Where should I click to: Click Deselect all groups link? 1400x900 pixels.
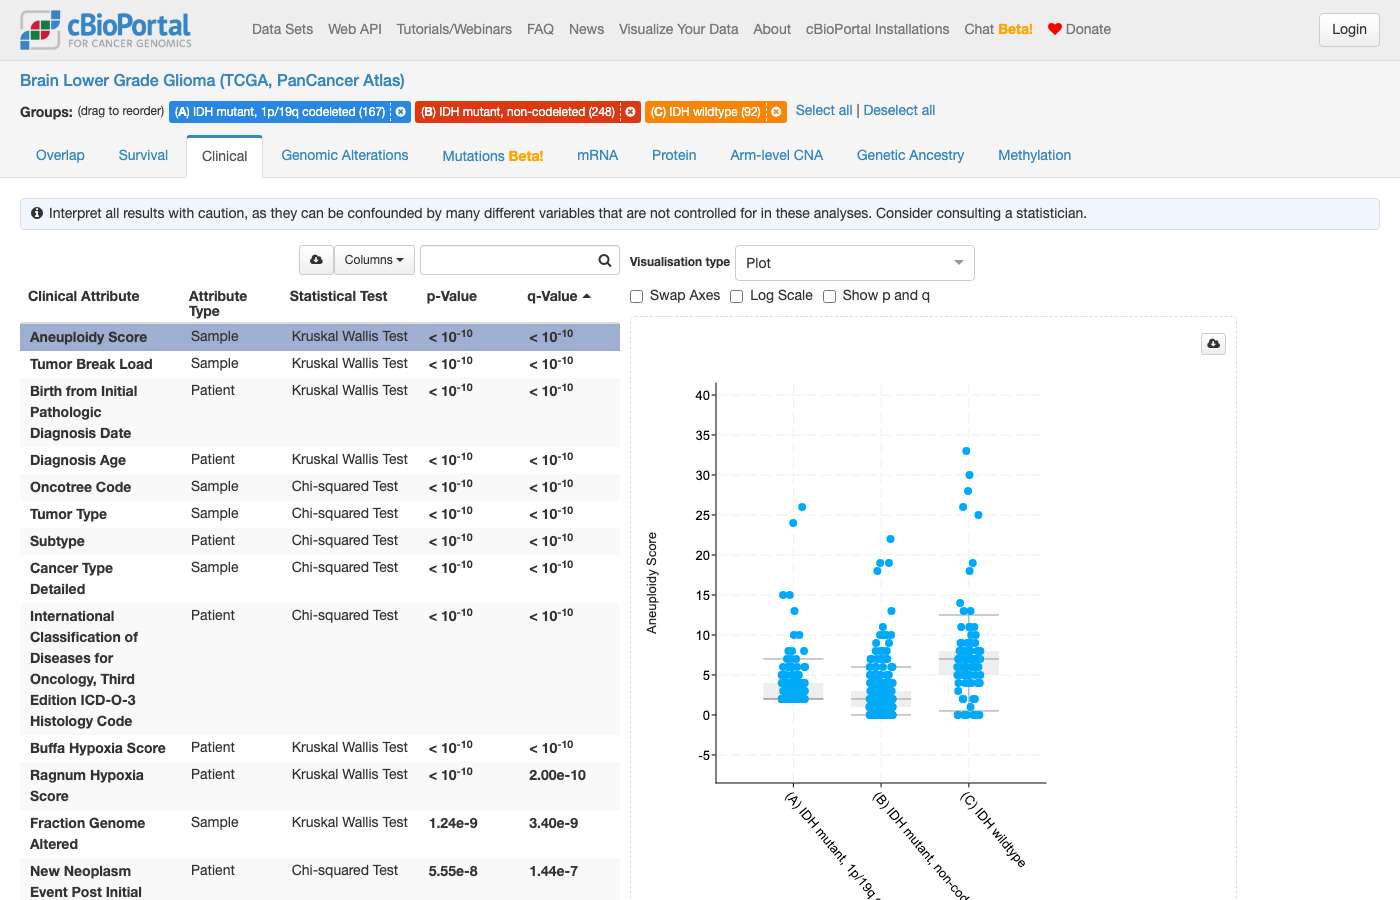click(899, 110)
